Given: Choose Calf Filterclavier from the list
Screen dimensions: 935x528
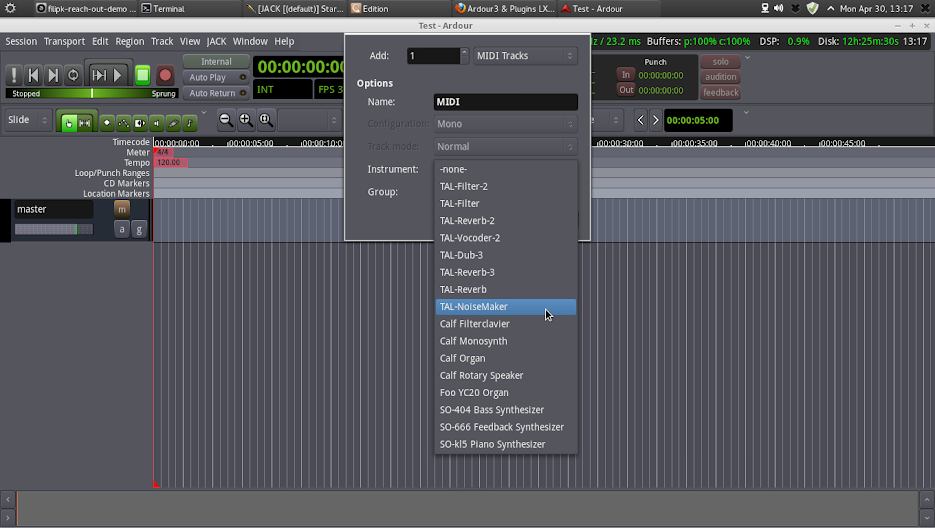Looking at the screenshot, I should click(x=506, y=324).
